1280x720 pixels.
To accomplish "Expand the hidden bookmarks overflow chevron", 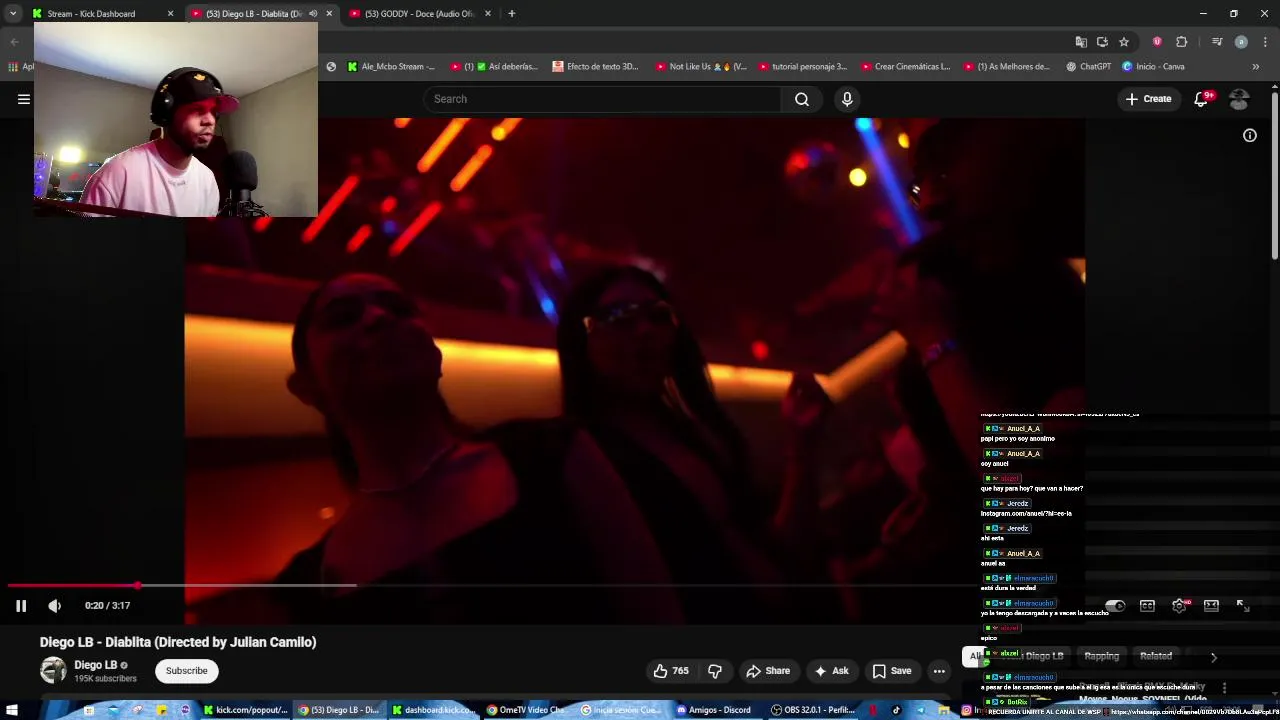I will coord(1256,67).
